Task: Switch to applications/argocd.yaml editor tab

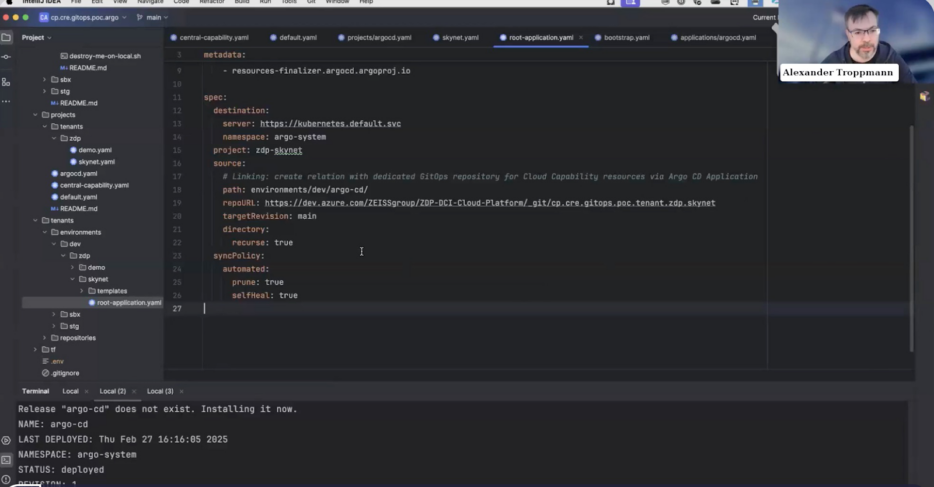Action: coord(713,38)
